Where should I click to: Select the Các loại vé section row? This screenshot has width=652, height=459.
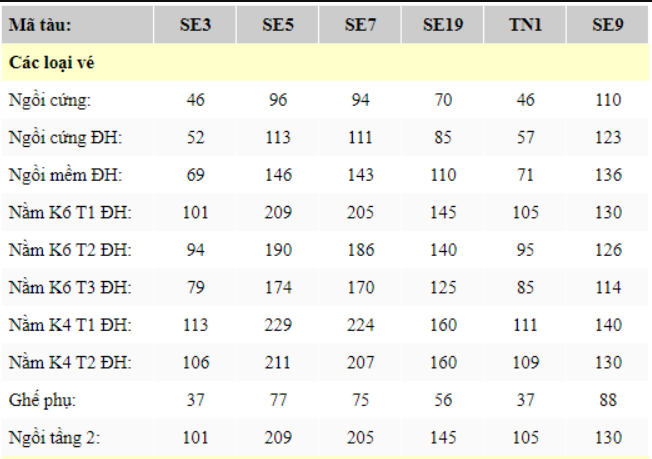click(325, 62)
